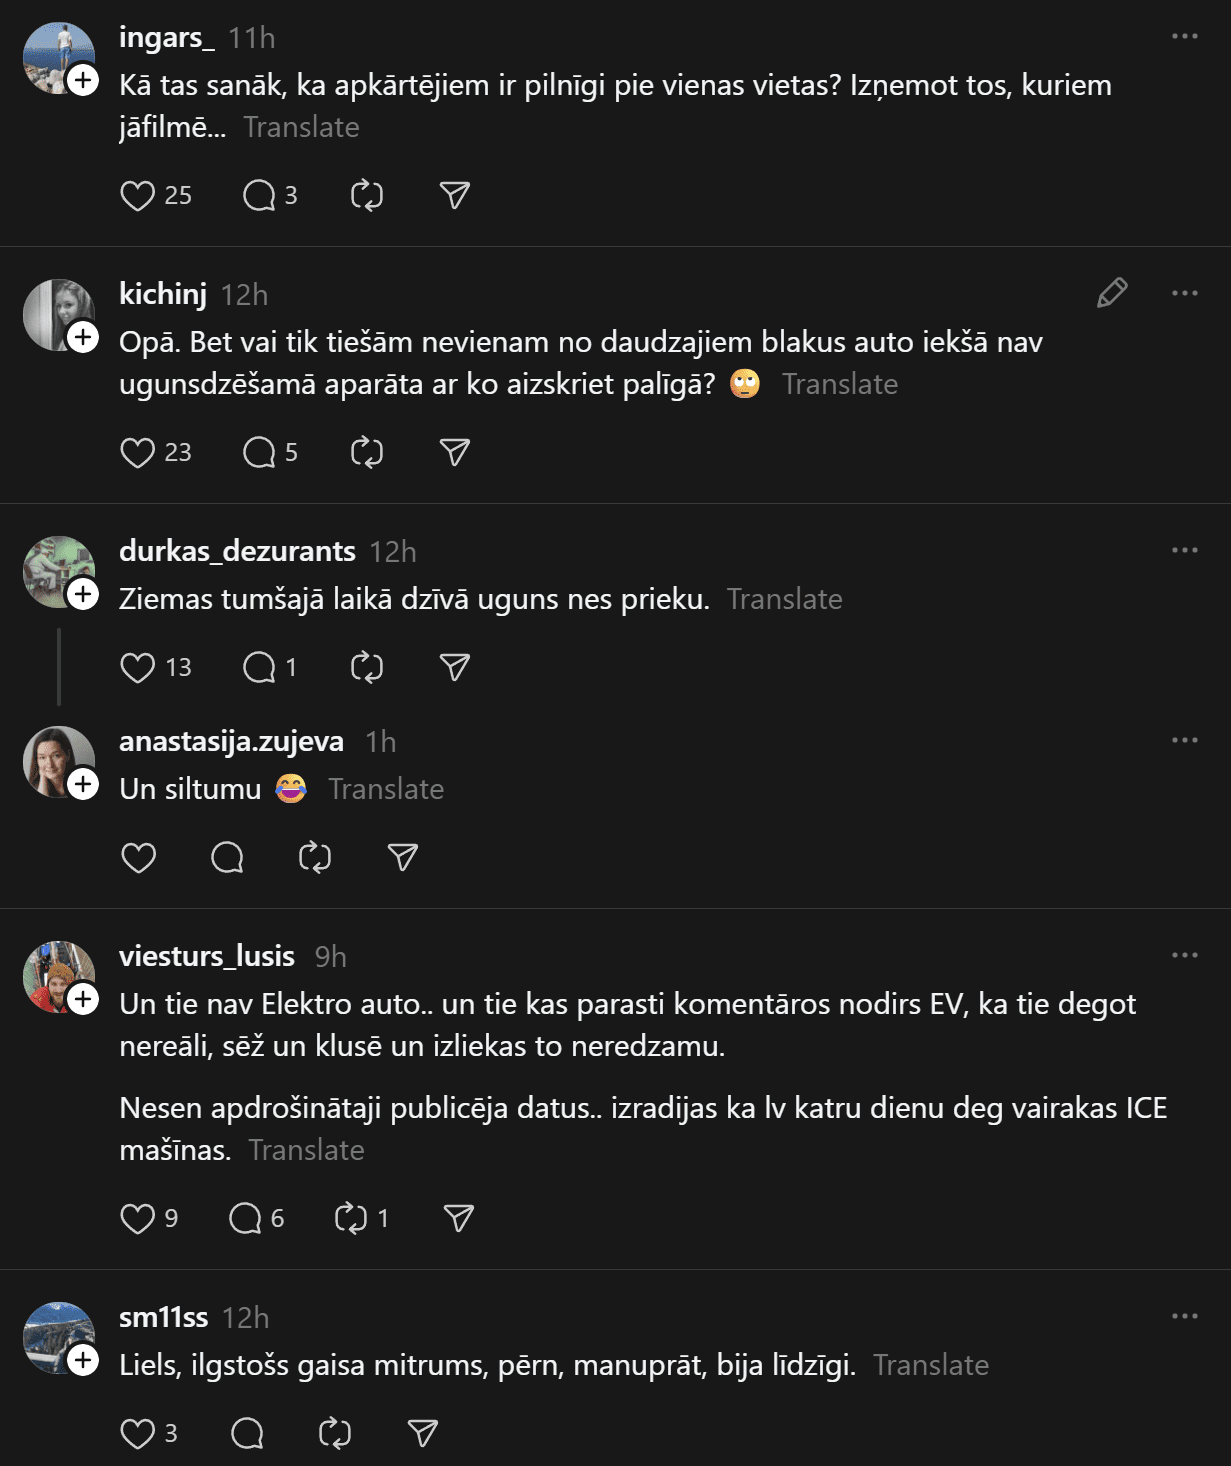Open the three-dot menu on durkas_dezurants post
Screen dimensions: 1231x1466
pos(1184,550)
